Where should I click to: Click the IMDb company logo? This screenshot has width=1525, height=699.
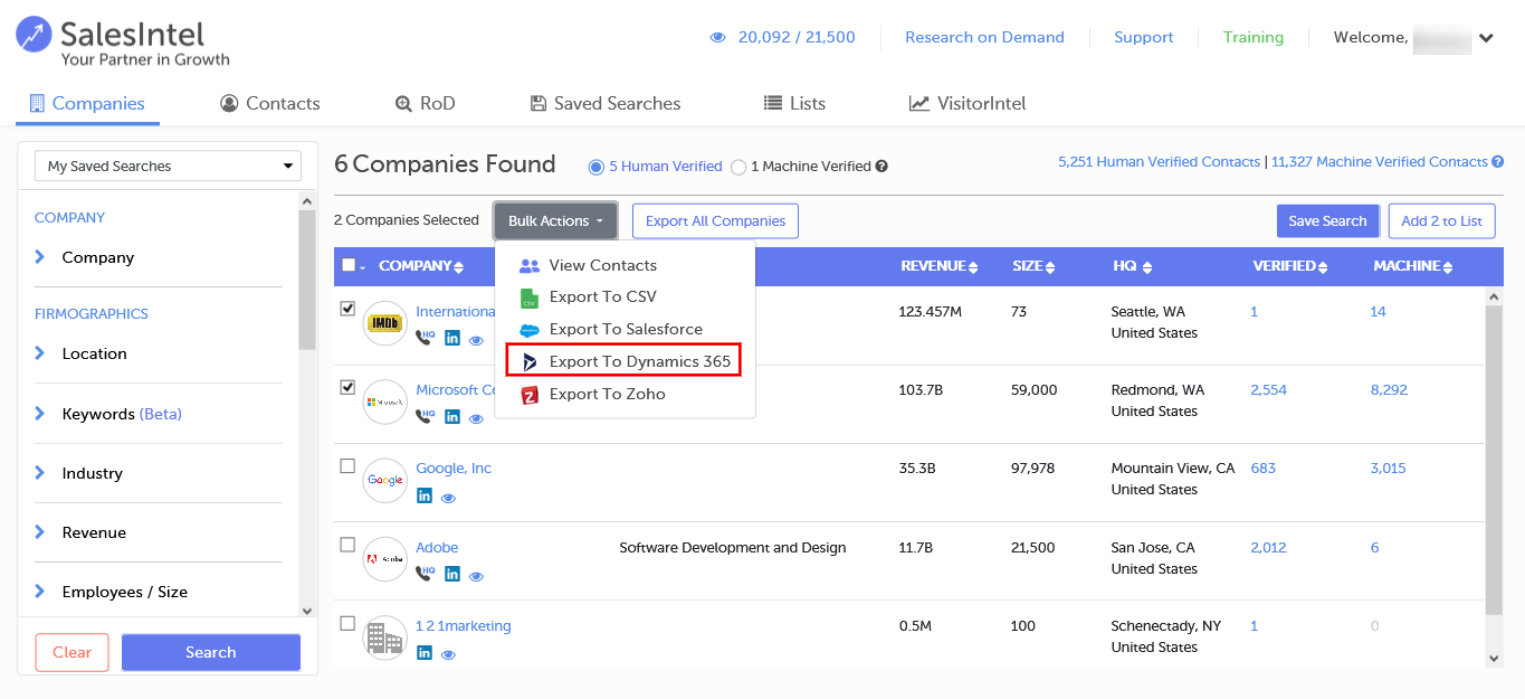coord(385,323)
